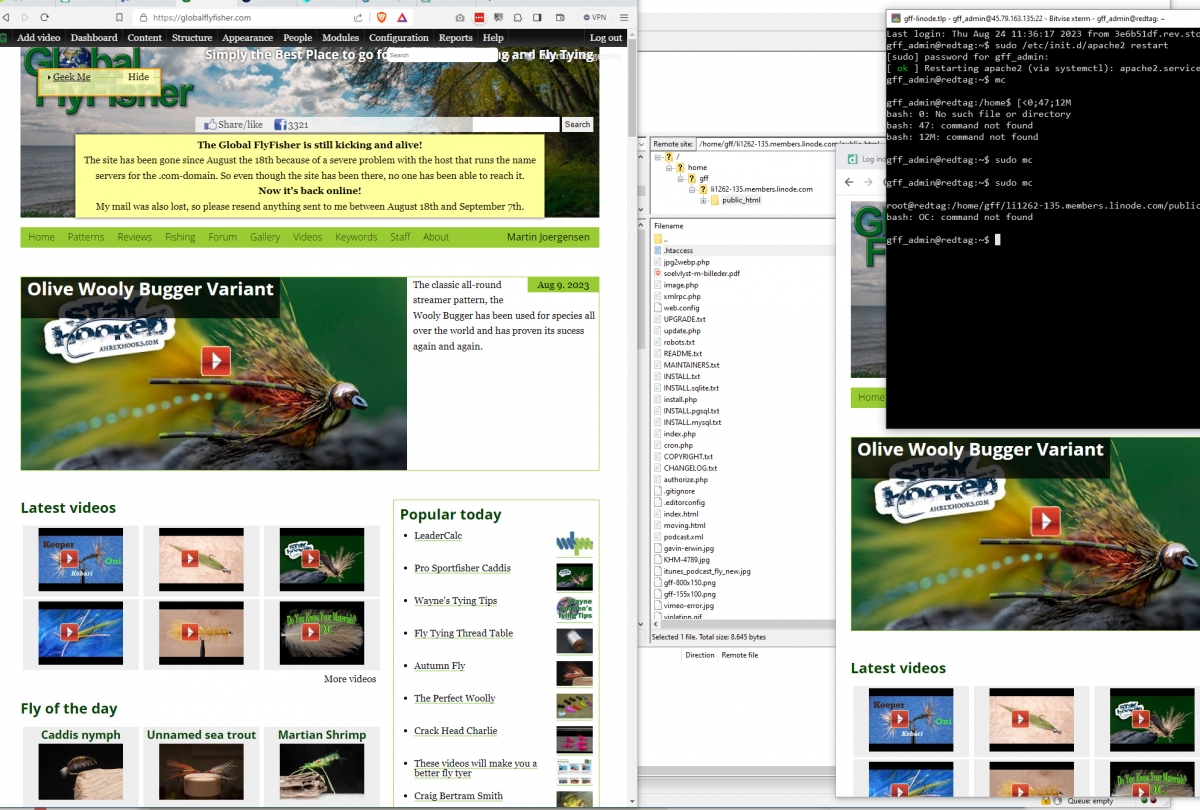Expand the public_html folder tree node

704,200
